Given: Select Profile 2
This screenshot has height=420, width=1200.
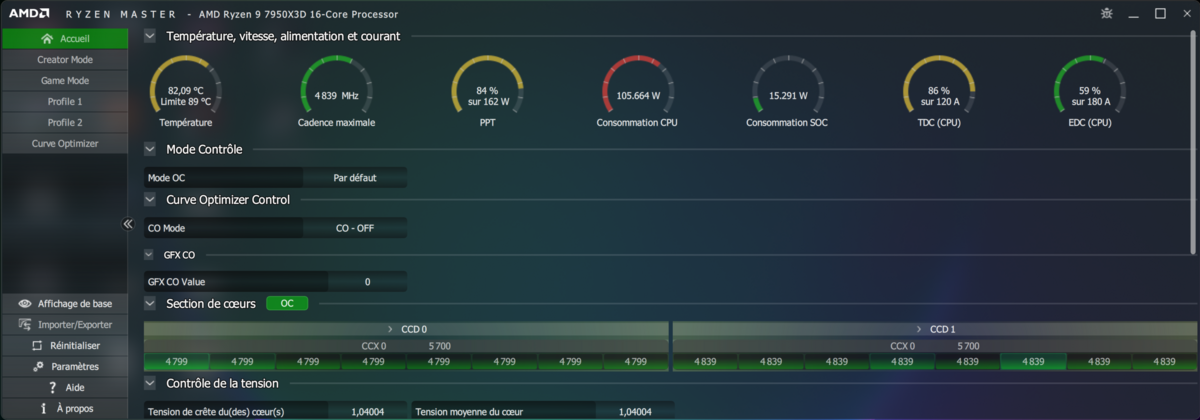Looking at the screenshot, I should coord(65,123).
